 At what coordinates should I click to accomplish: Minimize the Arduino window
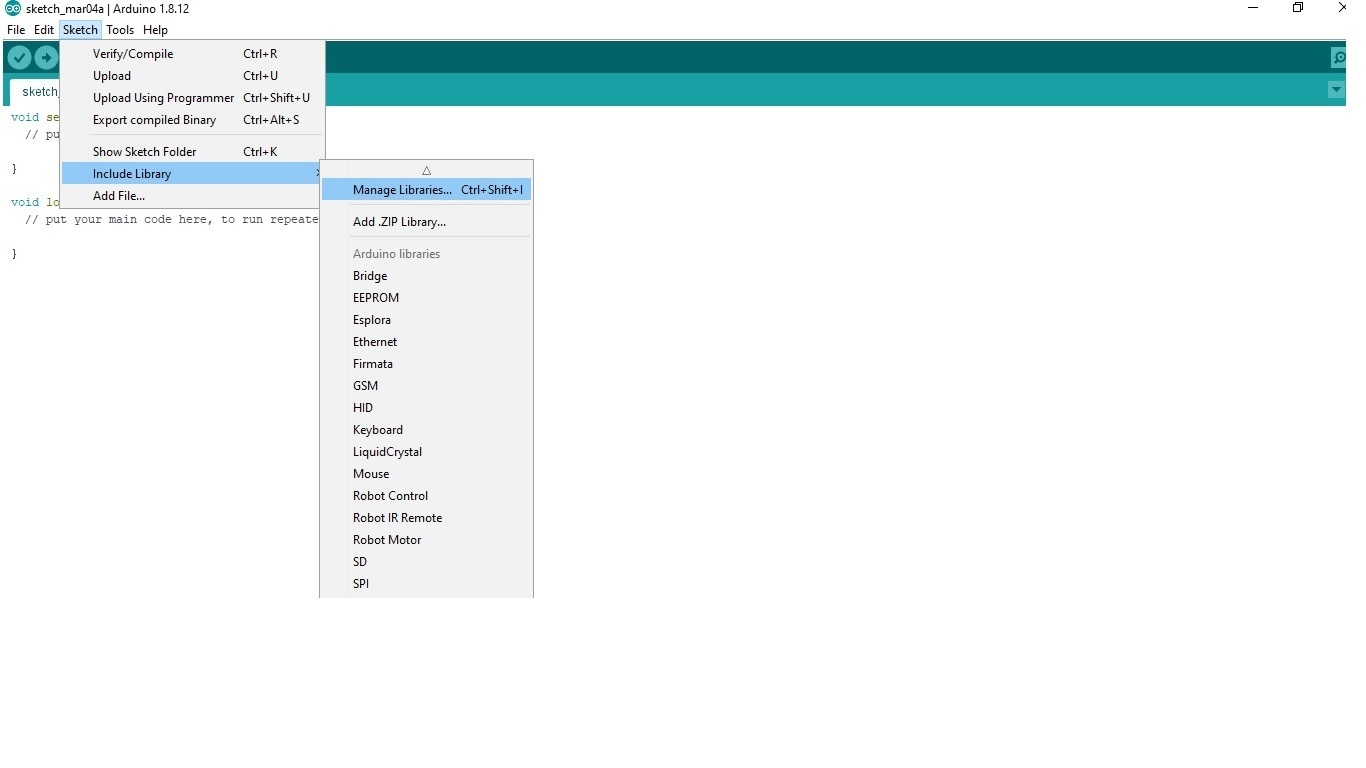click(1254, 8)
